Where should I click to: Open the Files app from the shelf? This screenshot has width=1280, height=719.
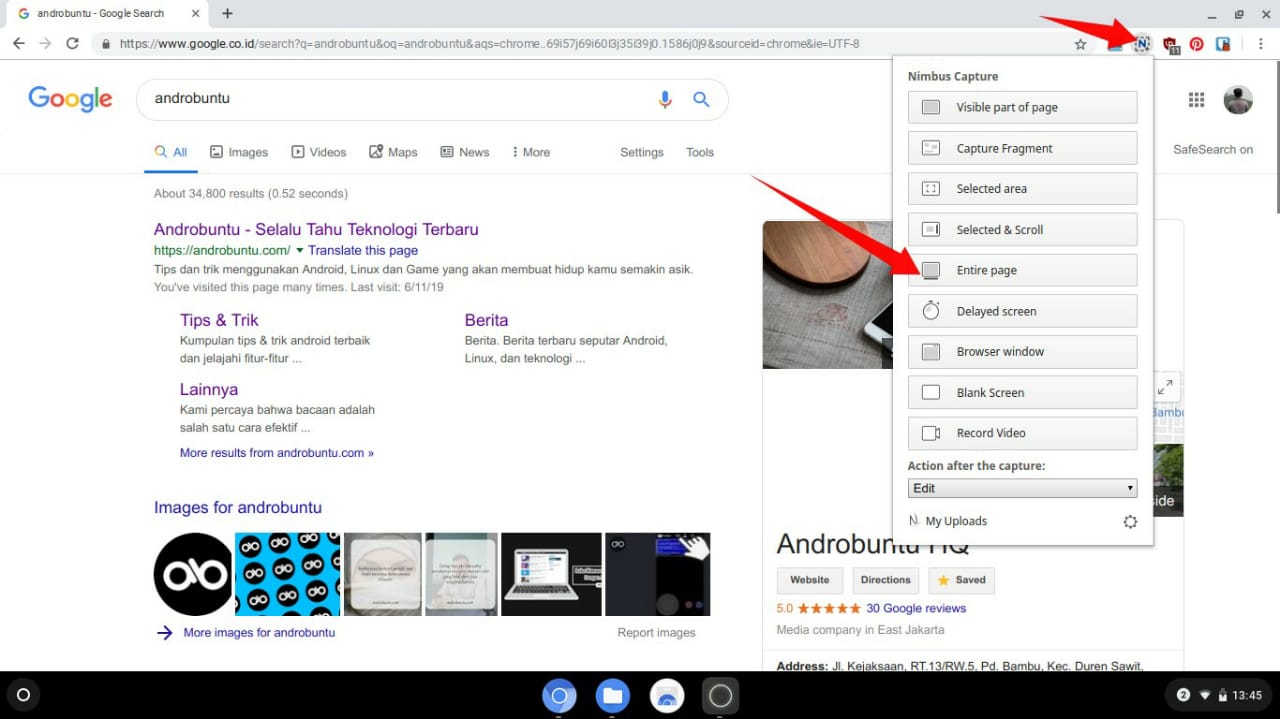613,695
